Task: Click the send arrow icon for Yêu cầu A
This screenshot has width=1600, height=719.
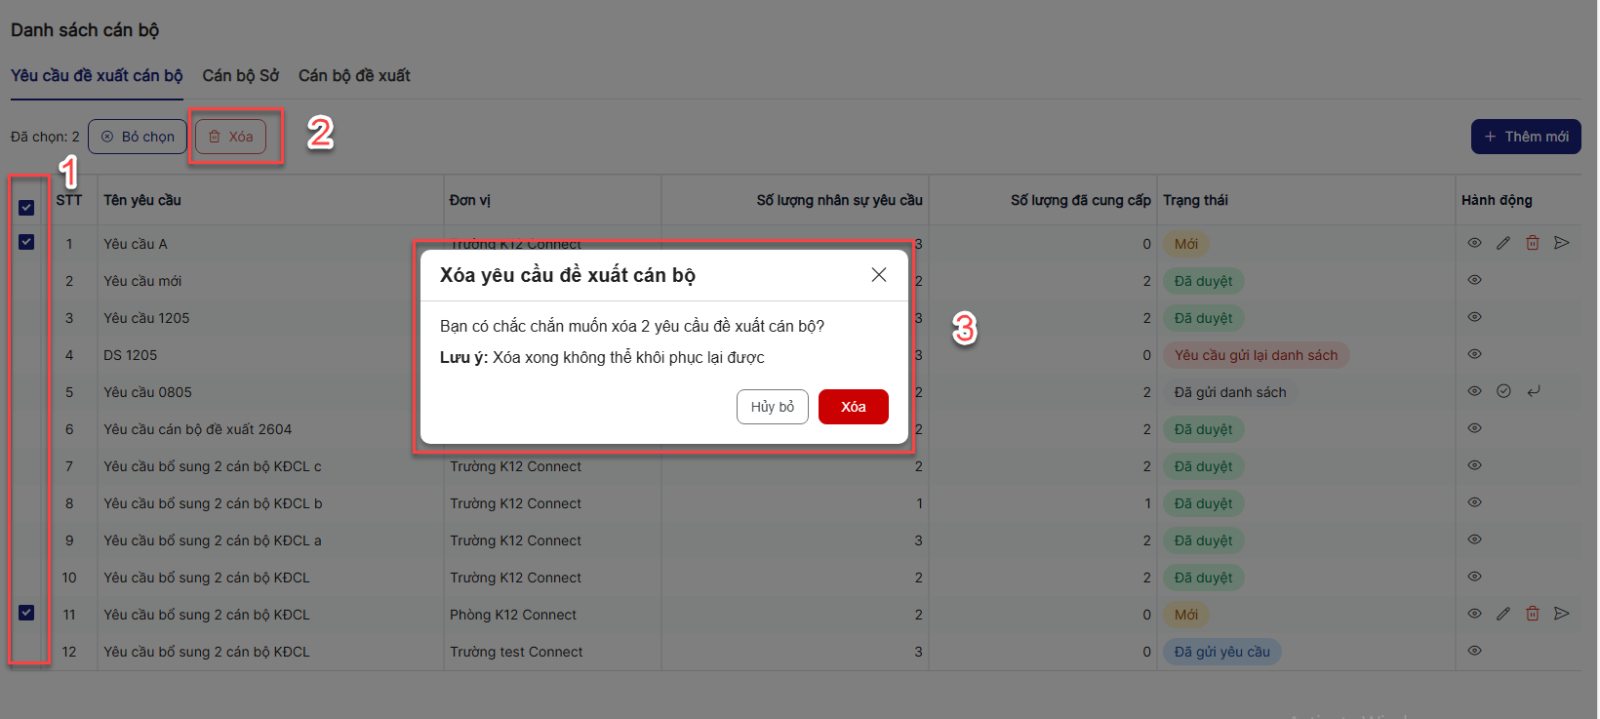Action: 1562,243
